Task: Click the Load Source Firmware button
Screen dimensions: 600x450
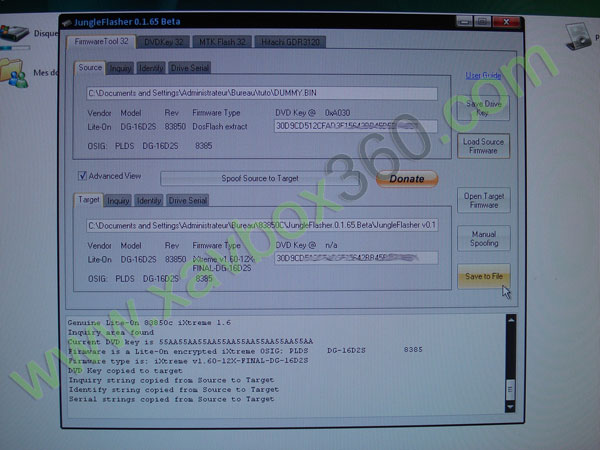Action: tap(483, 146)
